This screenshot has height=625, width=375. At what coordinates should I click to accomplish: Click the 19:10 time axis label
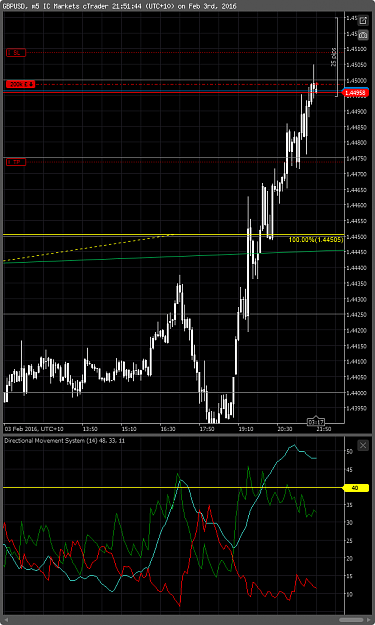[246, 429]
